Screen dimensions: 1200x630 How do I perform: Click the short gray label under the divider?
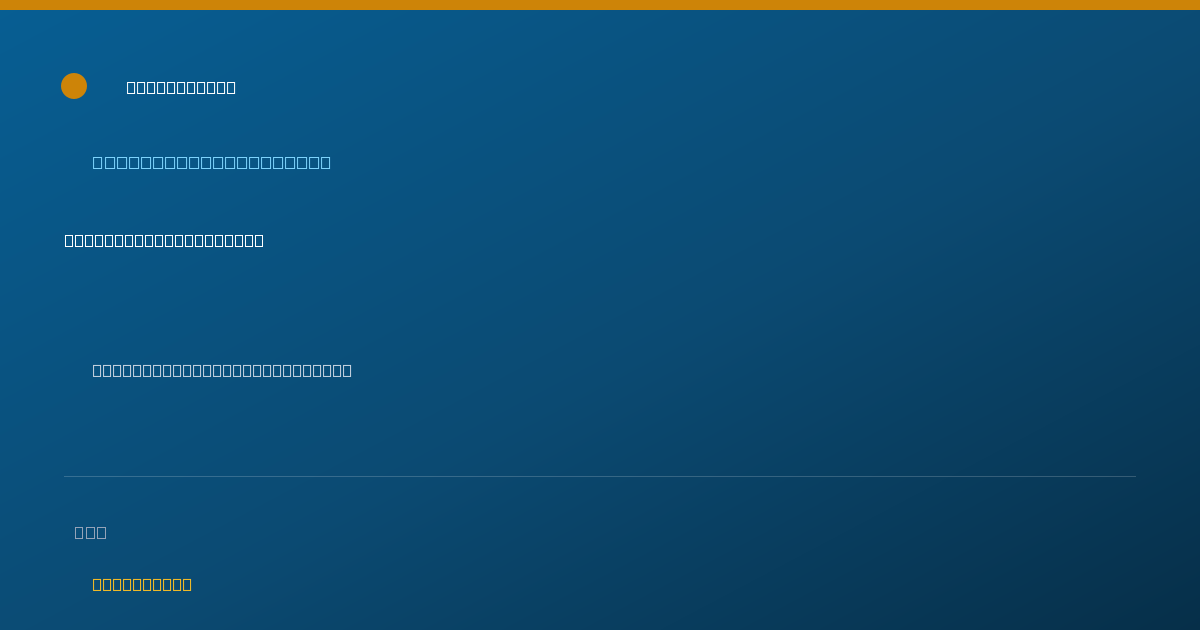pos(91,532)
